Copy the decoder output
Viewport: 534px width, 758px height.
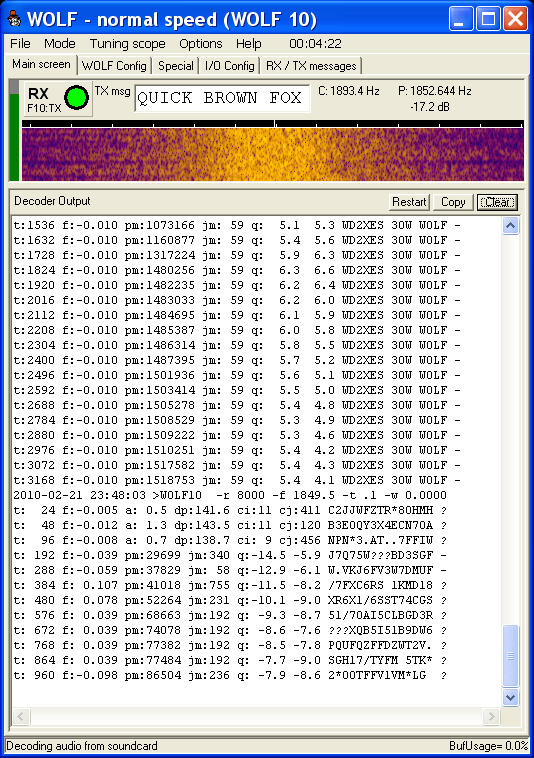coord(453,202)
